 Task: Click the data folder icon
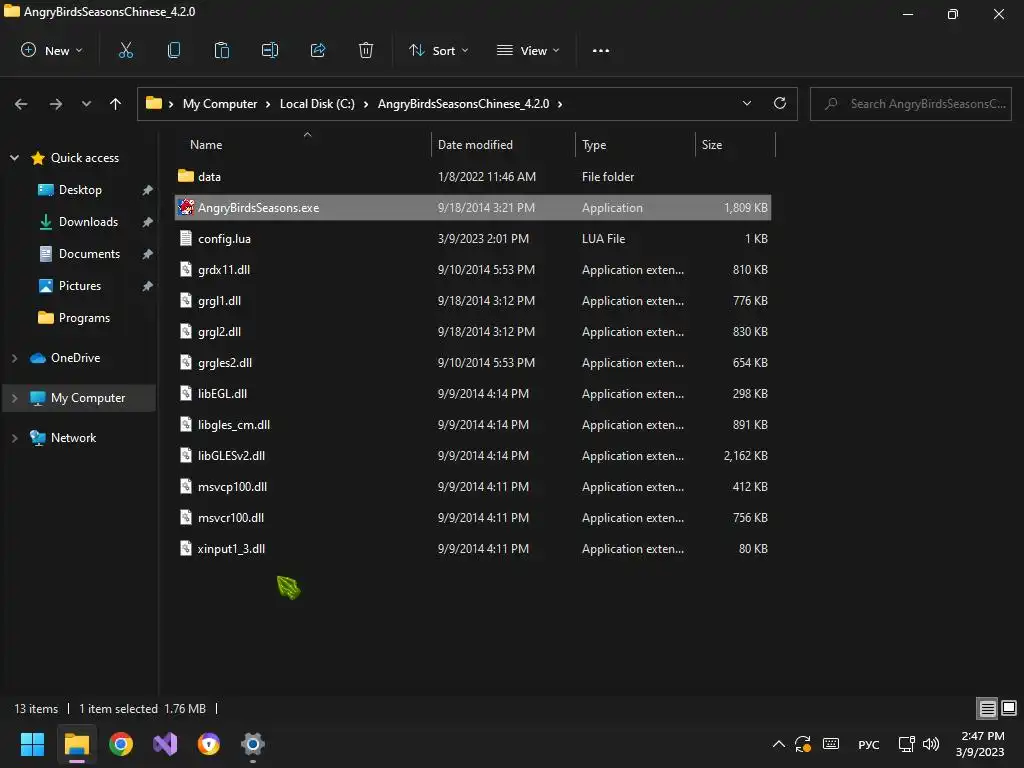[186, 176]
